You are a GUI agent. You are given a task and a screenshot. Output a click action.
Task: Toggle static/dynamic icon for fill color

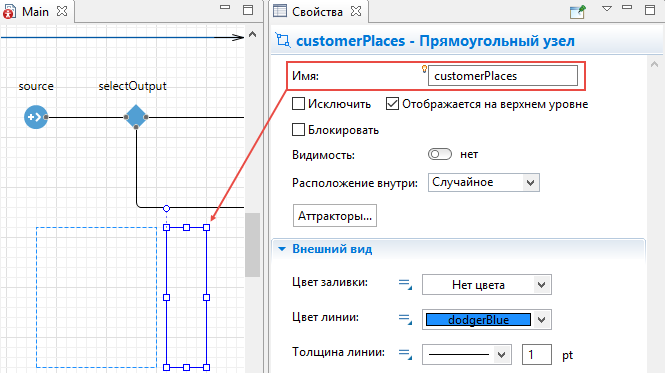(x=405, y=284)
